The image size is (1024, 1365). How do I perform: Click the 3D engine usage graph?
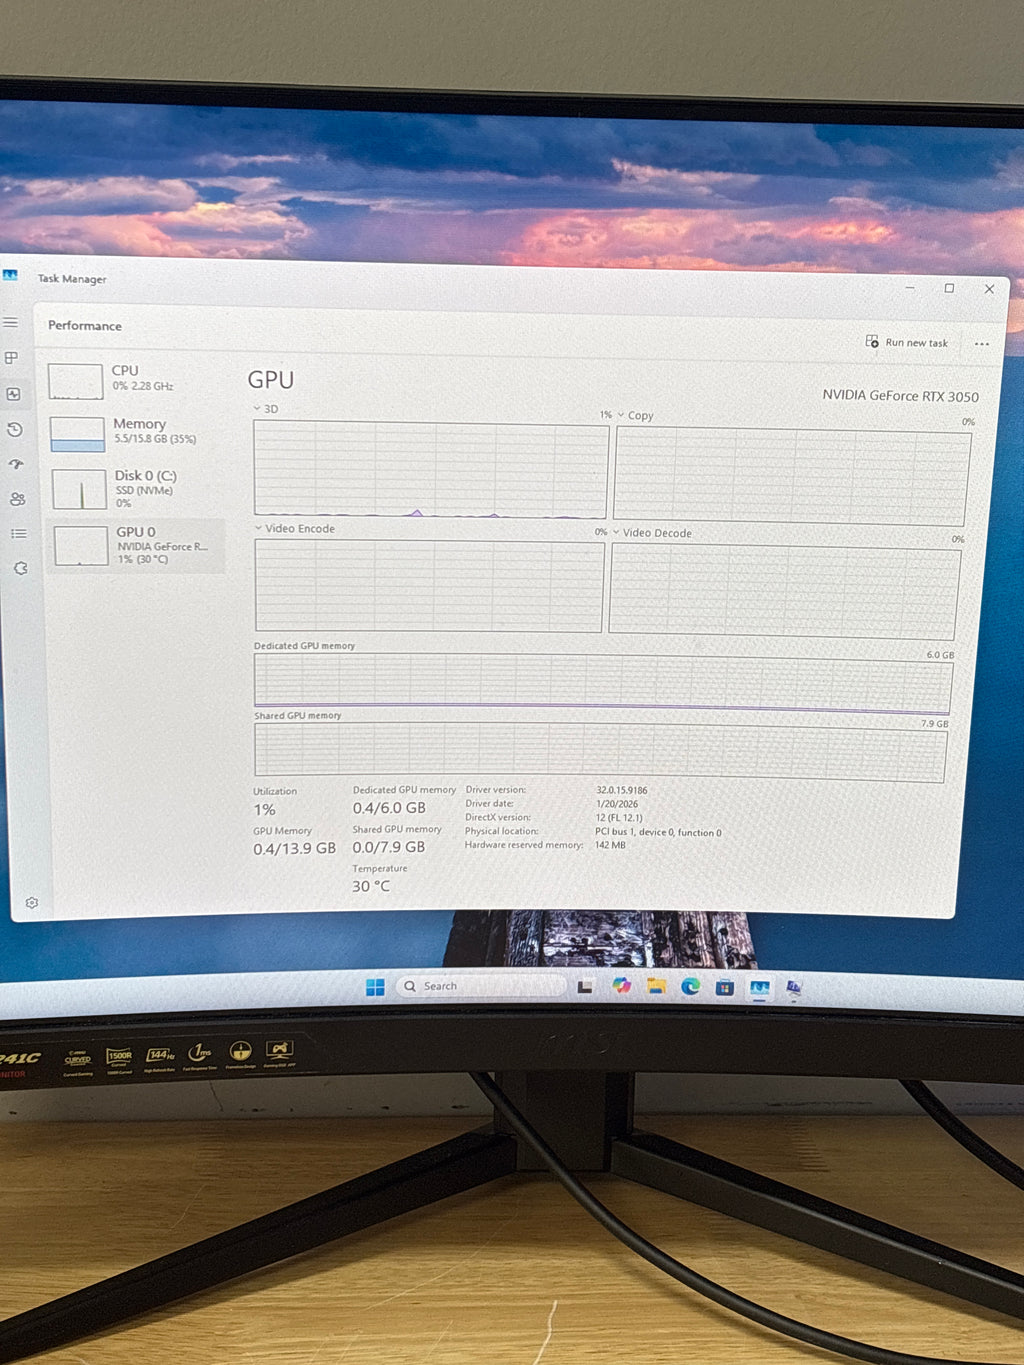(x=431, y=469)
